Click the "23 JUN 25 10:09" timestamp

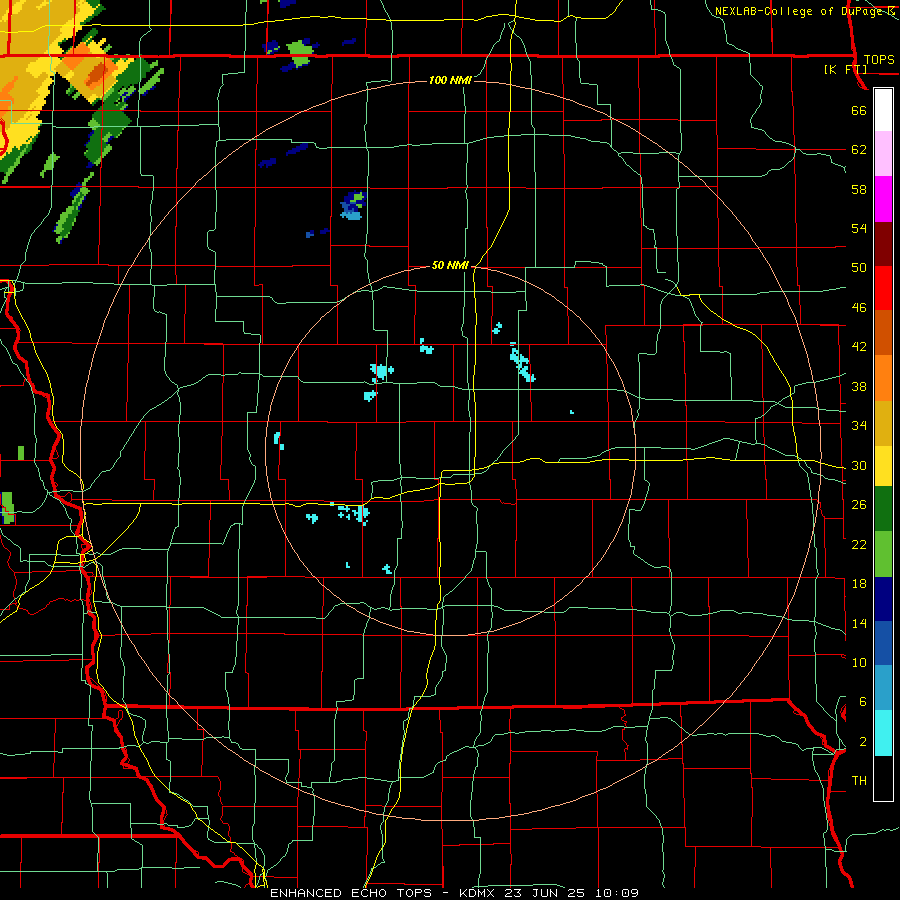(x=571, y=893)
